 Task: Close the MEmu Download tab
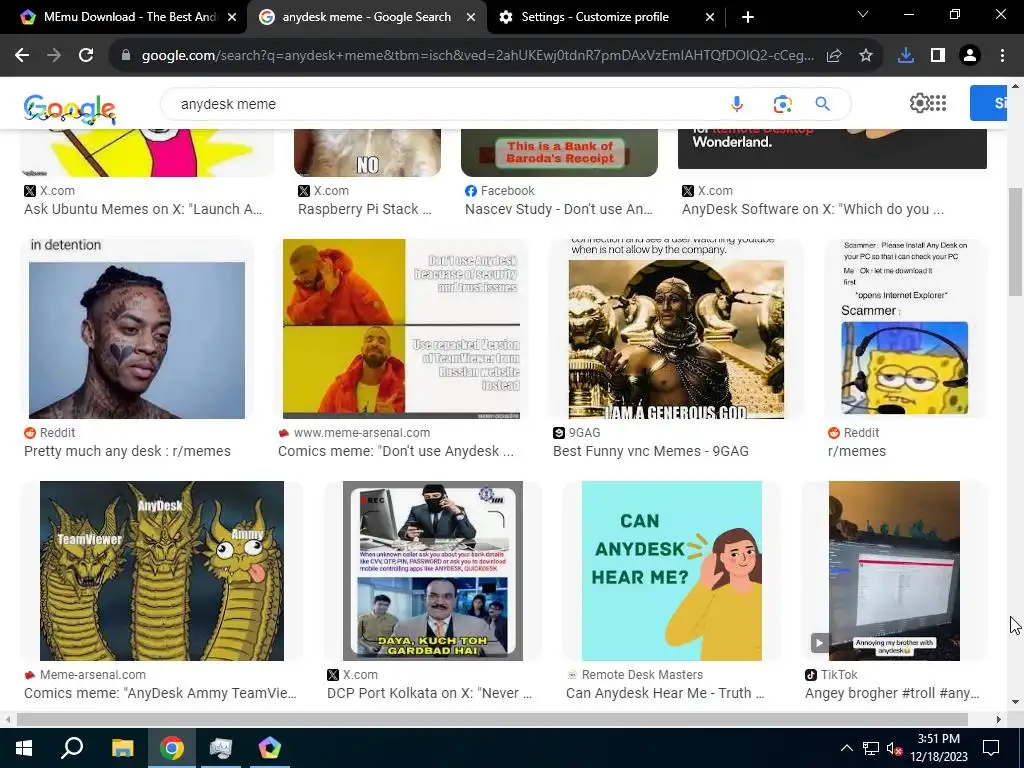(232, 17)
